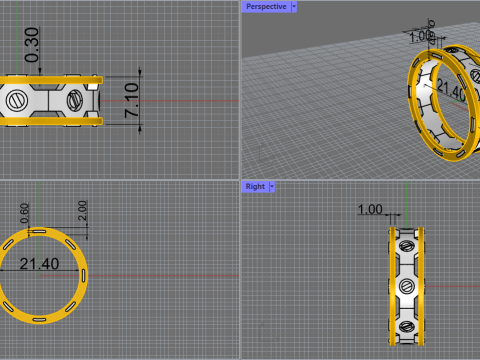Select the 21.40 dimension in Perspective viewport
480x360 pixels.
[451, 89]
